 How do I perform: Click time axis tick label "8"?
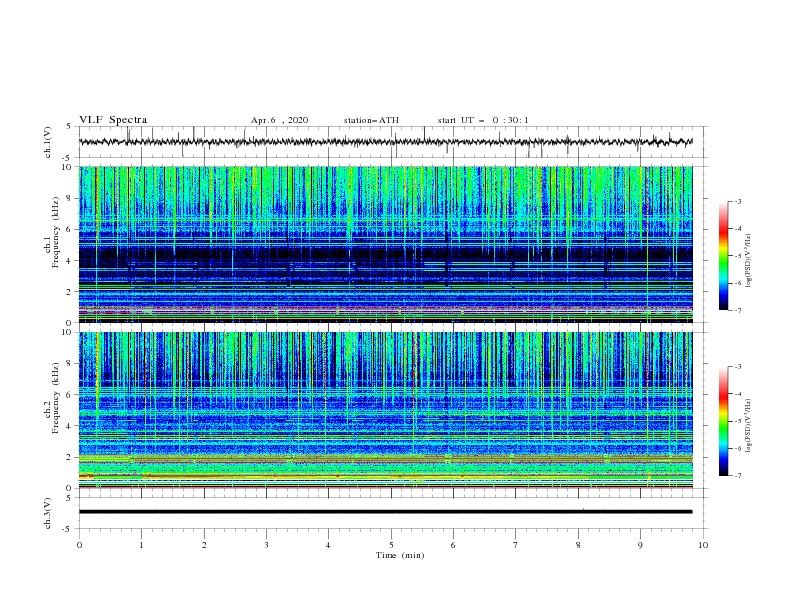pyautogui.click(x=578, y=545)
